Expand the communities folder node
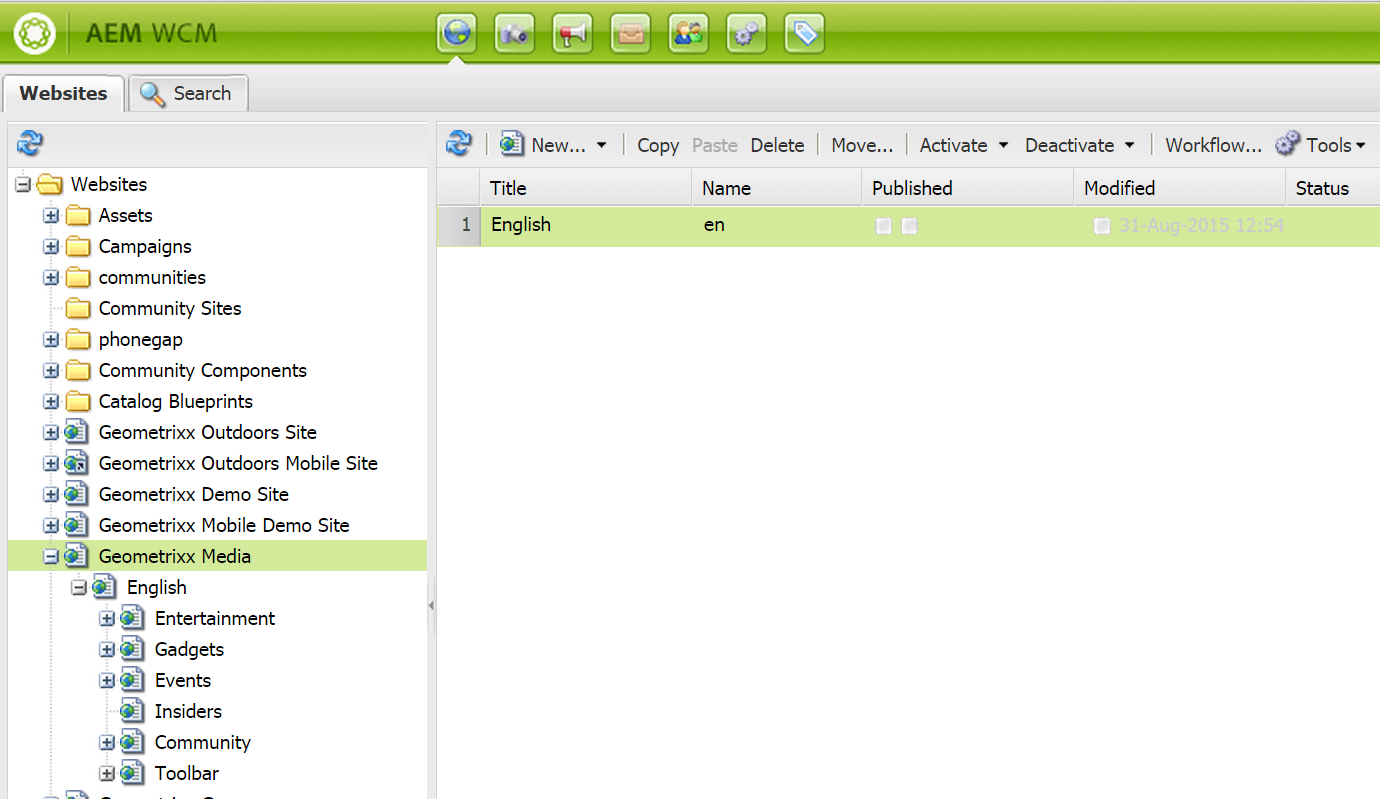The height and width of the screenshot is (799, 1380). [x=51, y=278]
